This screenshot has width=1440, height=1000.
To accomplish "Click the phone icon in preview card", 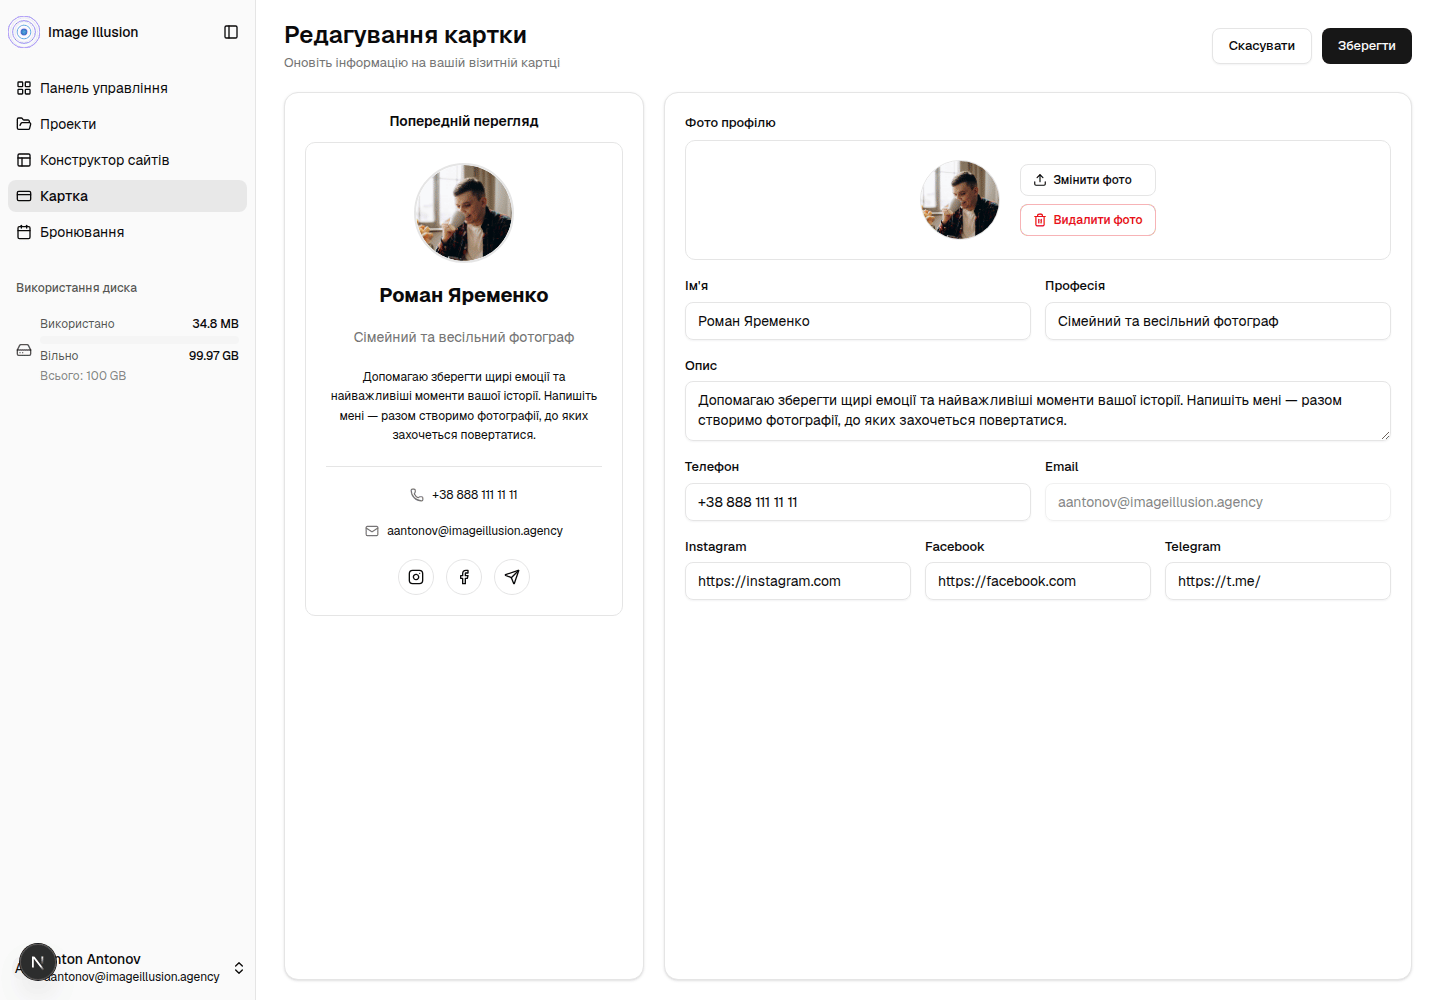I will (x=417, y=495).
